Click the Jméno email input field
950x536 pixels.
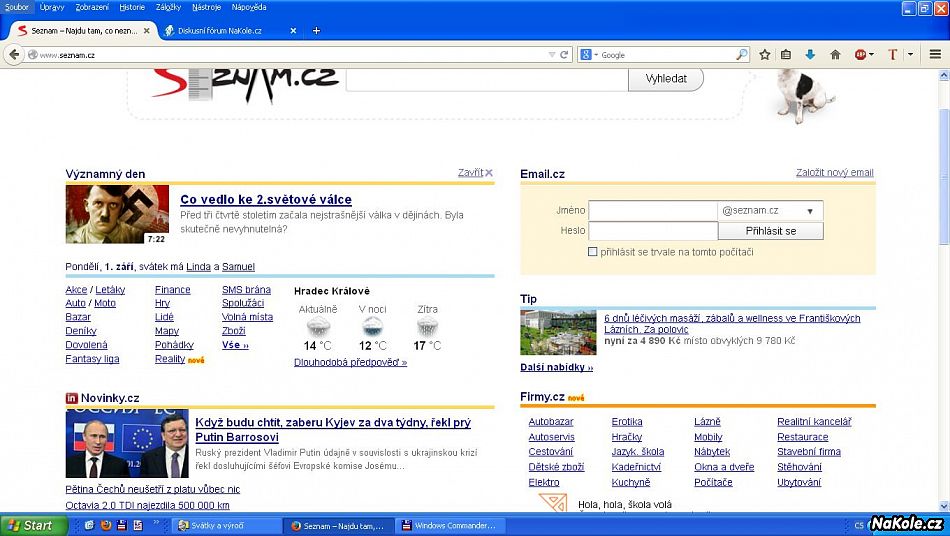(x=653, y=211)
